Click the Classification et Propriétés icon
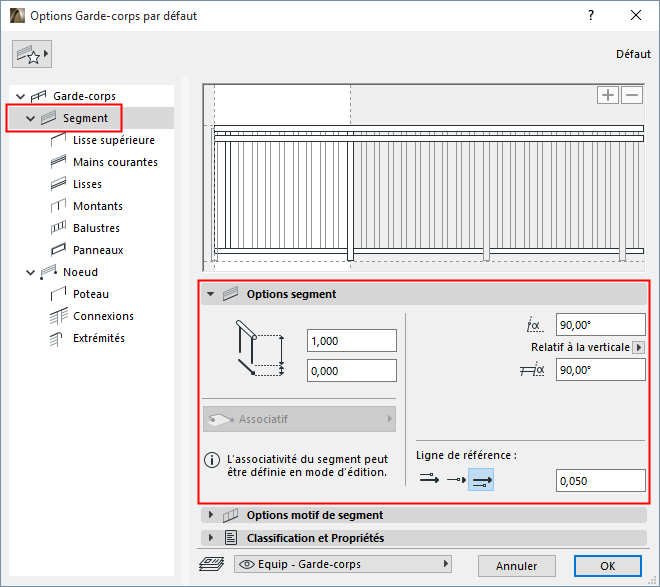660x587 pixels. click(231, 537)
